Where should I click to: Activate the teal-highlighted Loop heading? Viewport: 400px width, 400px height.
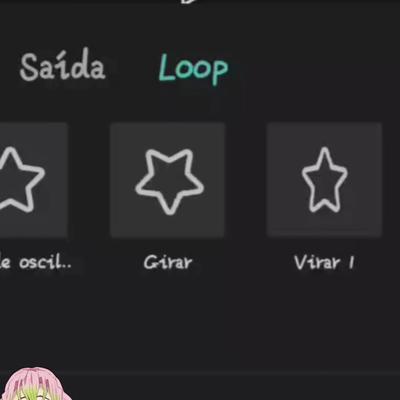click(x=193, y=69)
